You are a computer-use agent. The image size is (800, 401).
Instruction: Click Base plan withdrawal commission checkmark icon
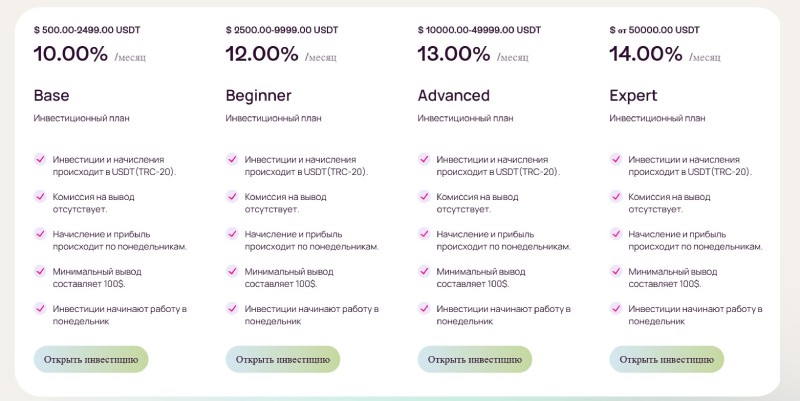point(40,196)
